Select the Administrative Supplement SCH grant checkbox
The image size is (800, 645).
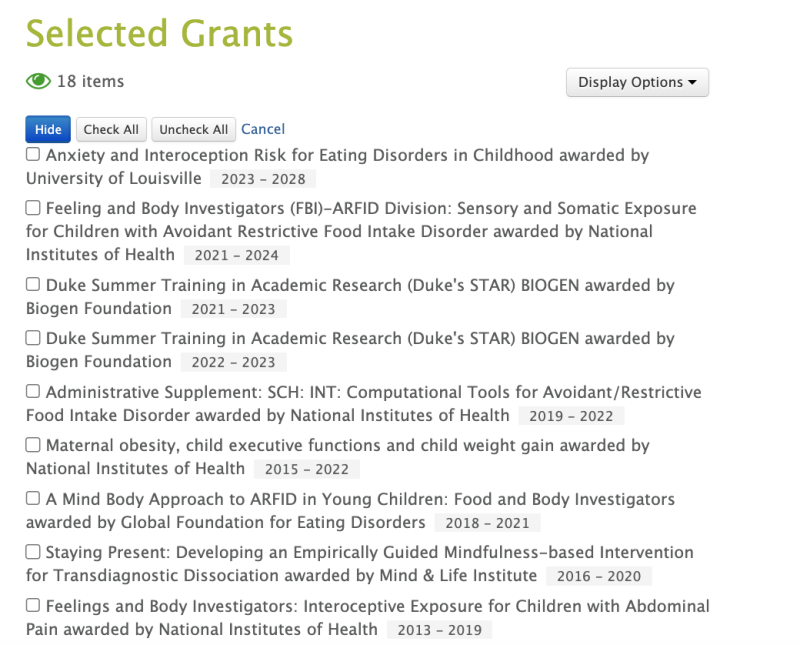coord(32,392)
